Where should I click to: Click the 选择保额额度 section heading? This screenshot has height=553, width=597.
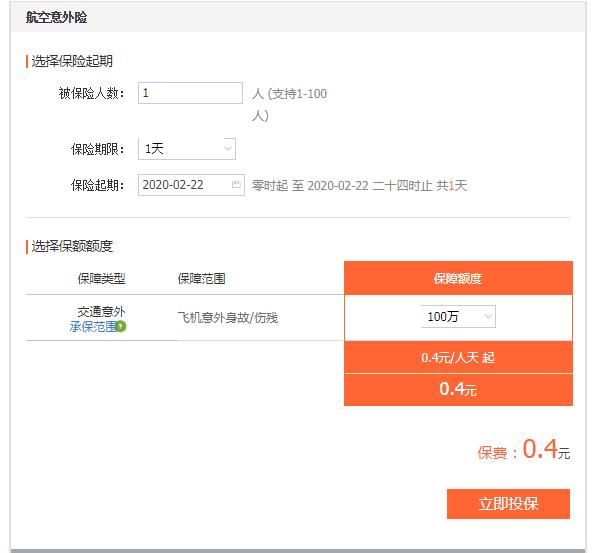pos(72,246)
